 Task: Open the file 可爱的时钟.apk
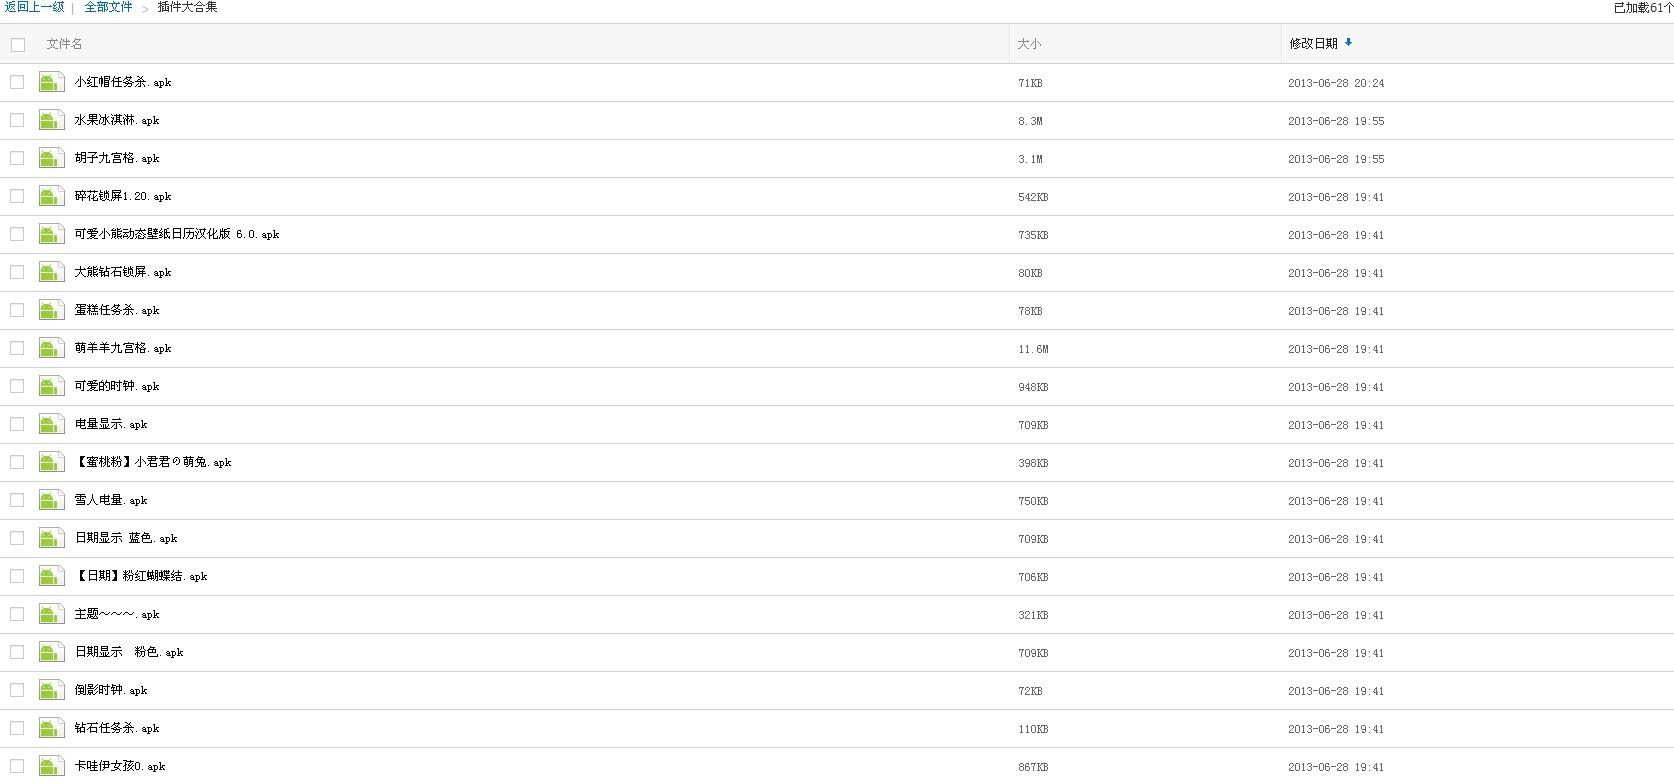[117, 386]
